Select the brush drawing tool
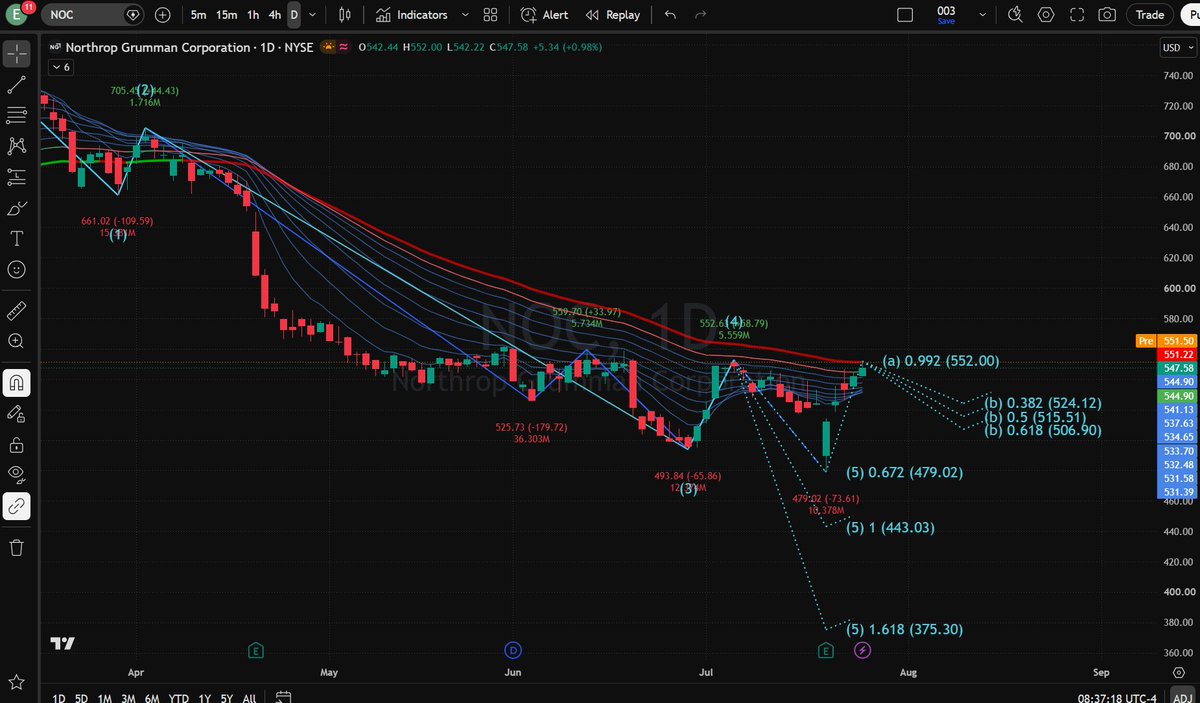The width and height of the screenshot is (1200, 703). (x=16, y=208)
